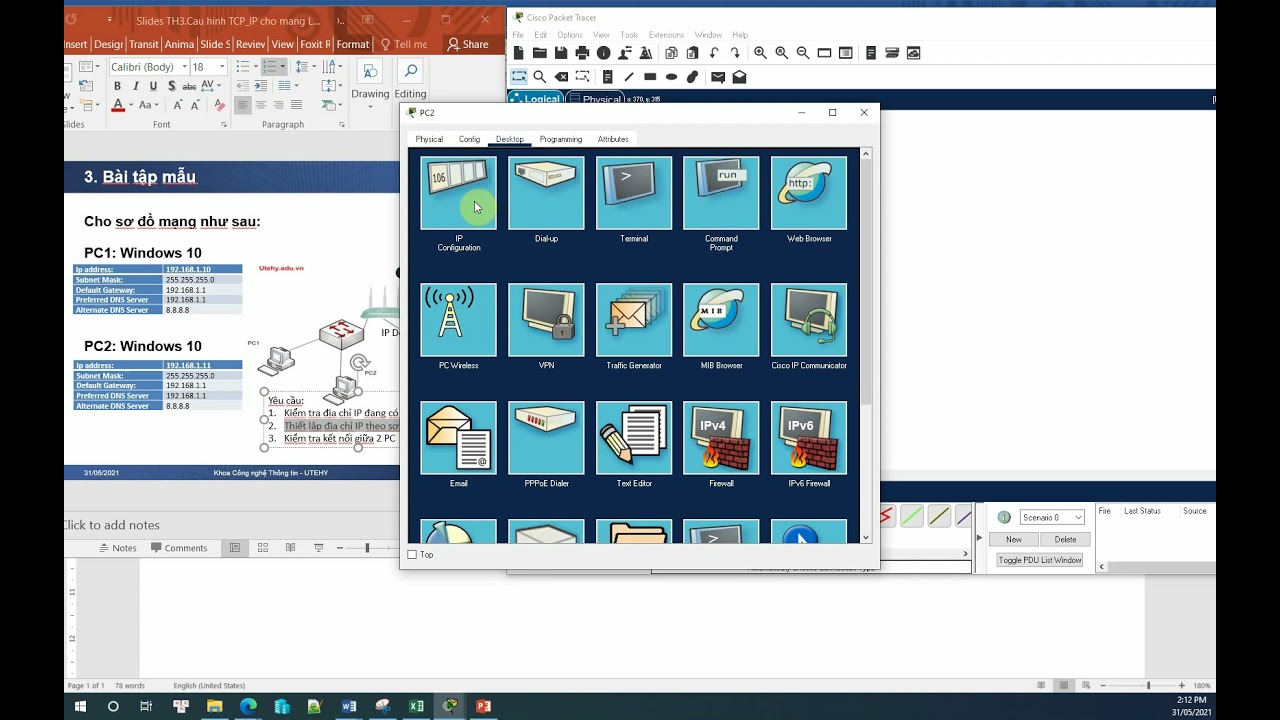Screen dimensions: 1280x720
Task: Open PC Wireless app in PC2
Action: tap(458, 320)
